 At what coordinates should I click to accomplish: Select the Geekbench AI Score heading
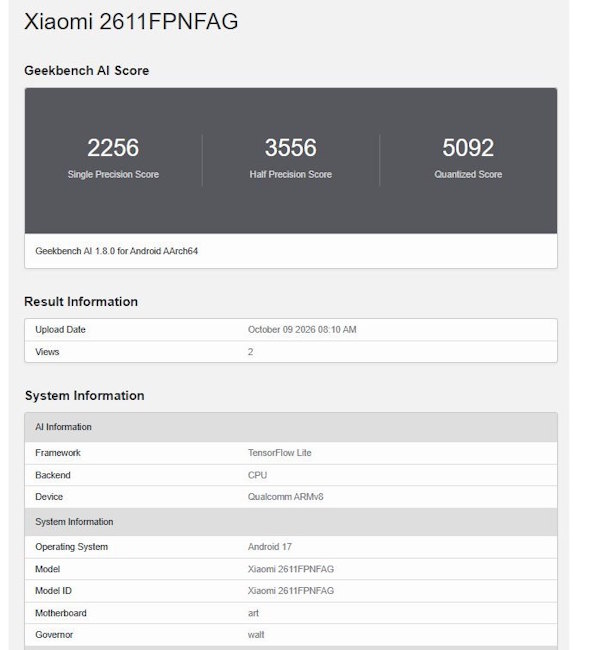click(87, 70)
